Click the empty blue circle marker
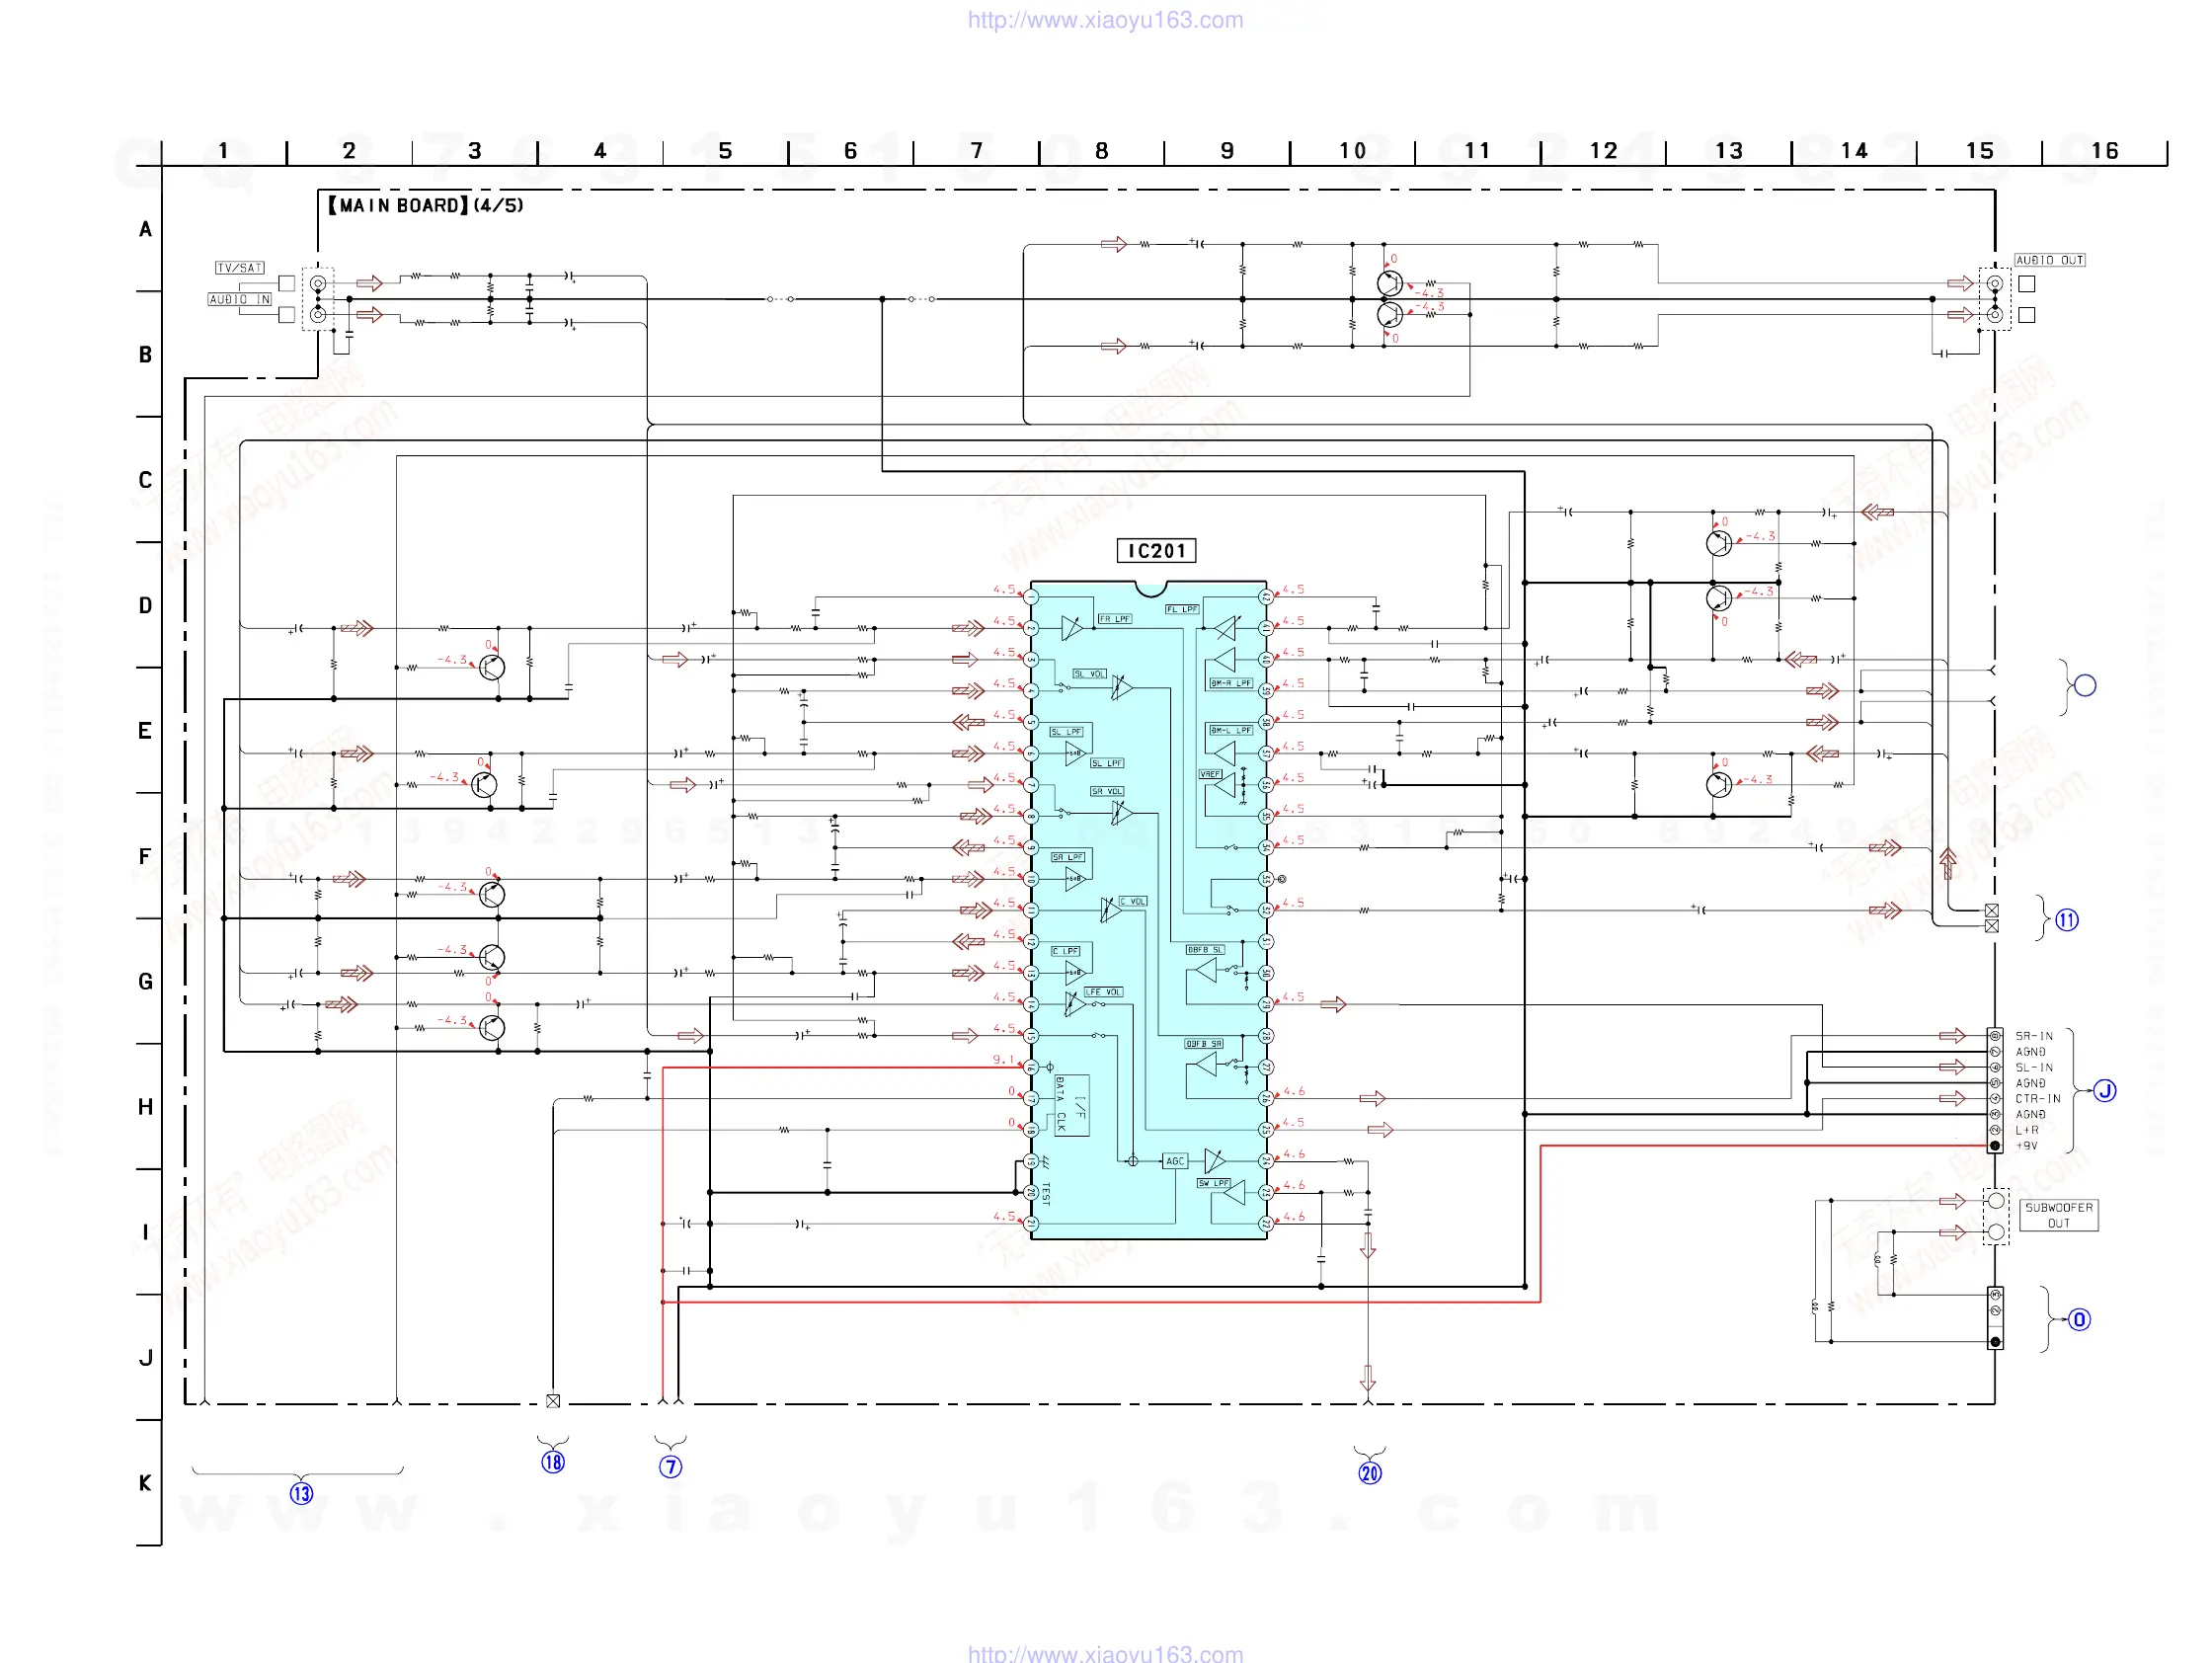The width and height of the screenshot is (2212, 1663). [2084, 686]
